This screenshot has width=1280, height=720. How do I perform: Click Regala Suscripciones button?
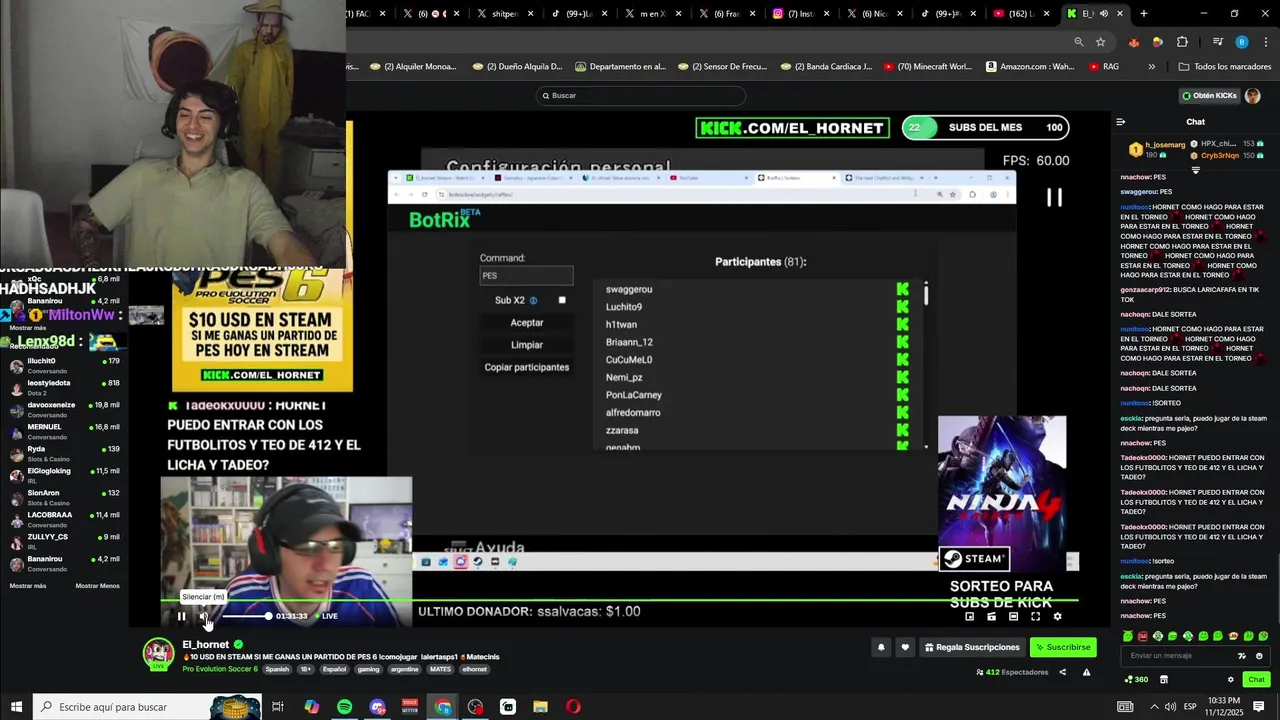(x=972, y=647)
